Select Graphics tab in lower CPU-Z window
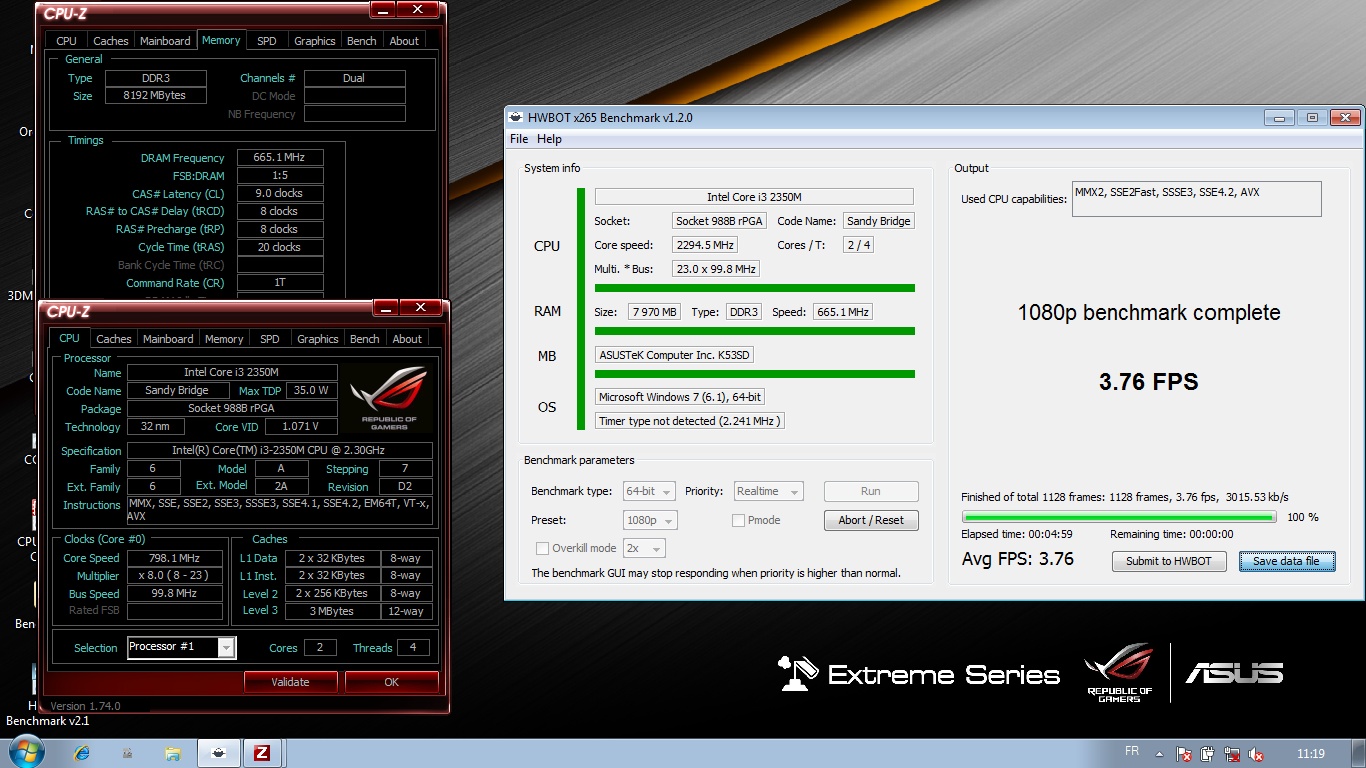The width and height of the screenshot is (1366, 768). tap(317, 339)
